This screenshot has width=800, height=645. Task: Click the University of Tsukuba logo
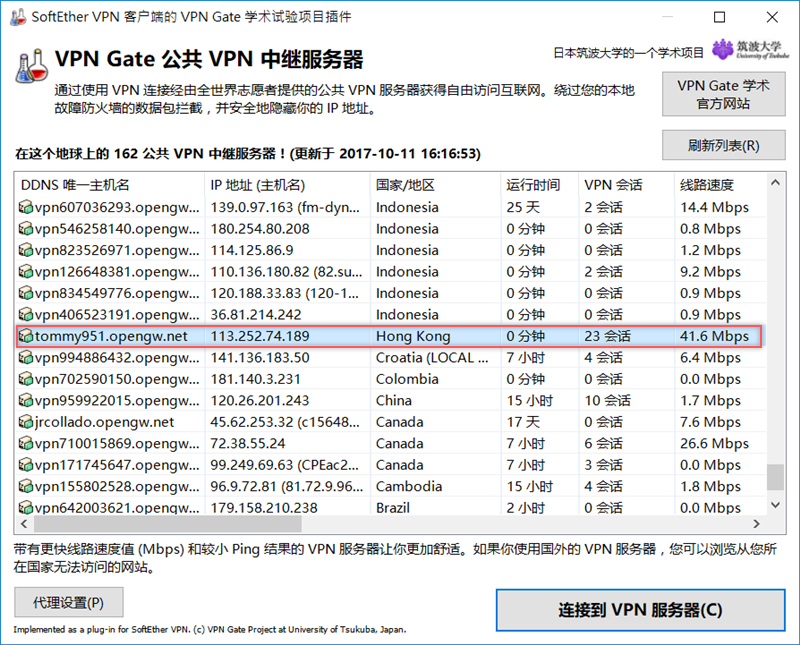(750, 49)
